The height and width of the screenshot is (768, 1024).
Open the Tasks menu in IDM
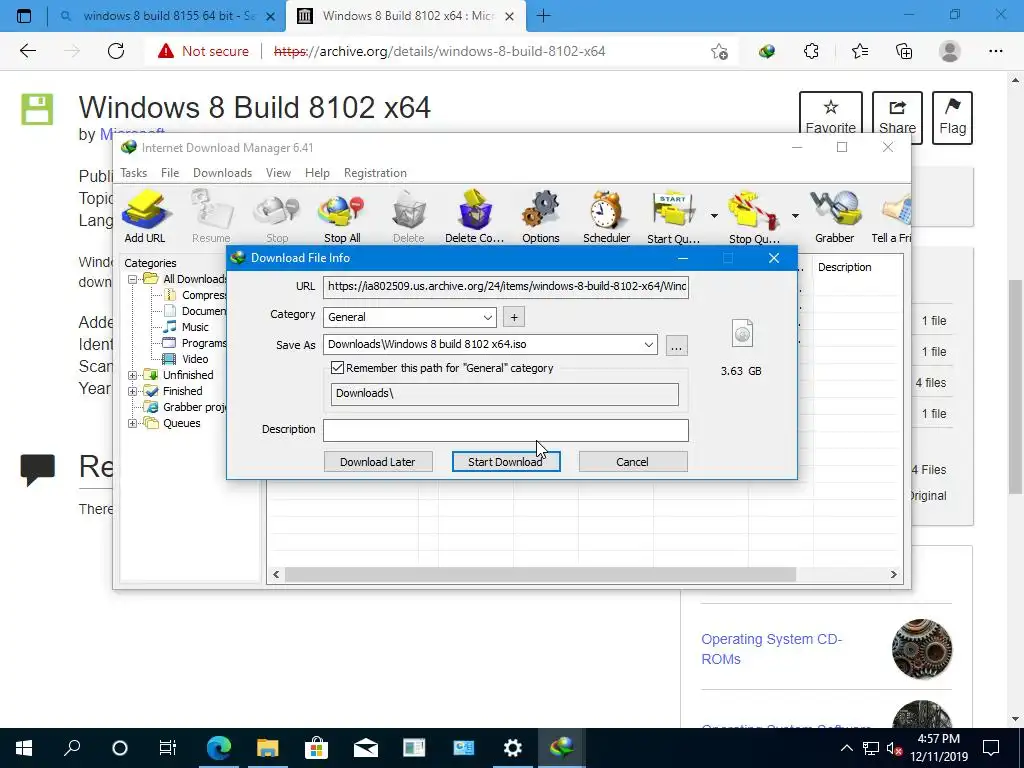(133, 173)
